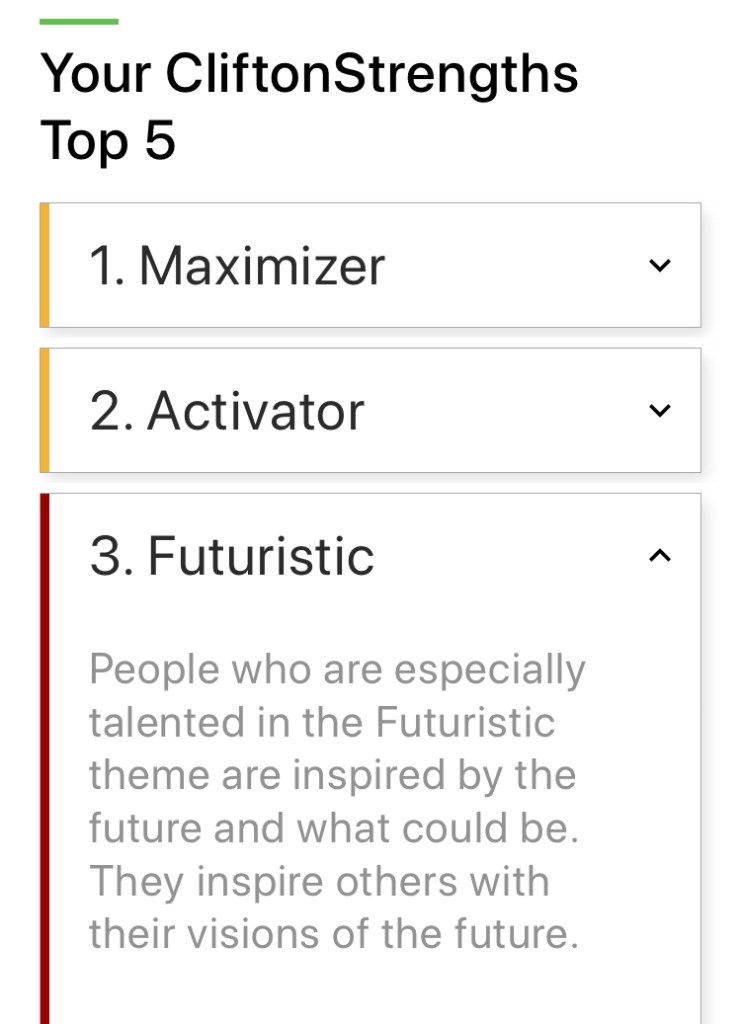Viewport: 741px width, 1024px height.
Task: Click "talented in the Futuristic" description line
Action: [x=322, y=722]
